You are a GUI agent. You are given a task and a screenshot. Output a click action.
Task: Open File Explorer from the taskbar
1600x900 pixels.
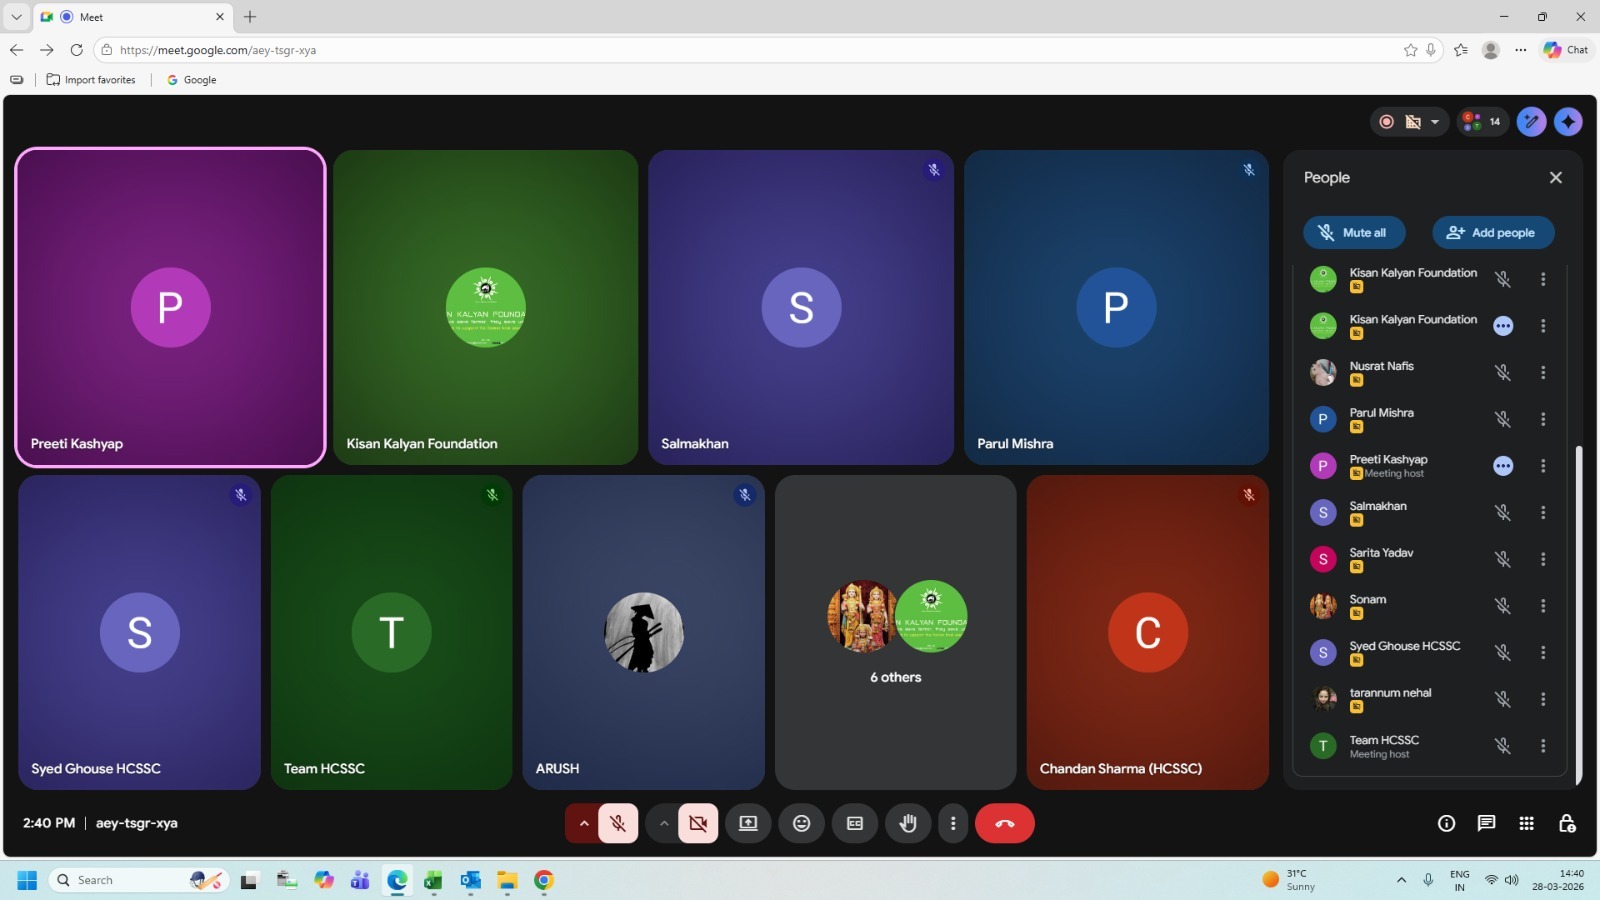(507, 880)
